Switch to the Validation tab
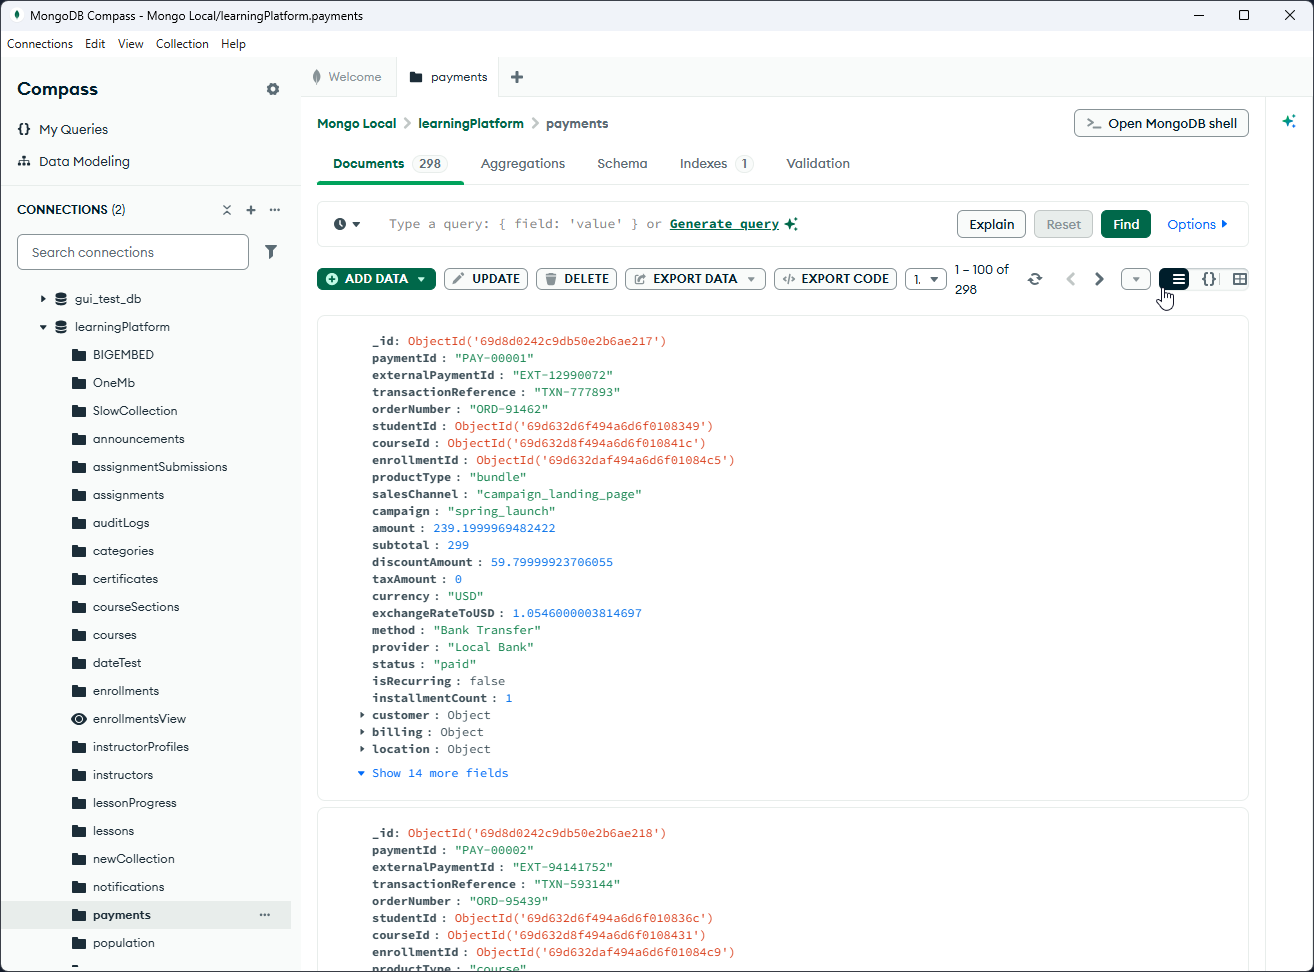The height and width of the screenshot is (972, 1314). tap(818, 163)
